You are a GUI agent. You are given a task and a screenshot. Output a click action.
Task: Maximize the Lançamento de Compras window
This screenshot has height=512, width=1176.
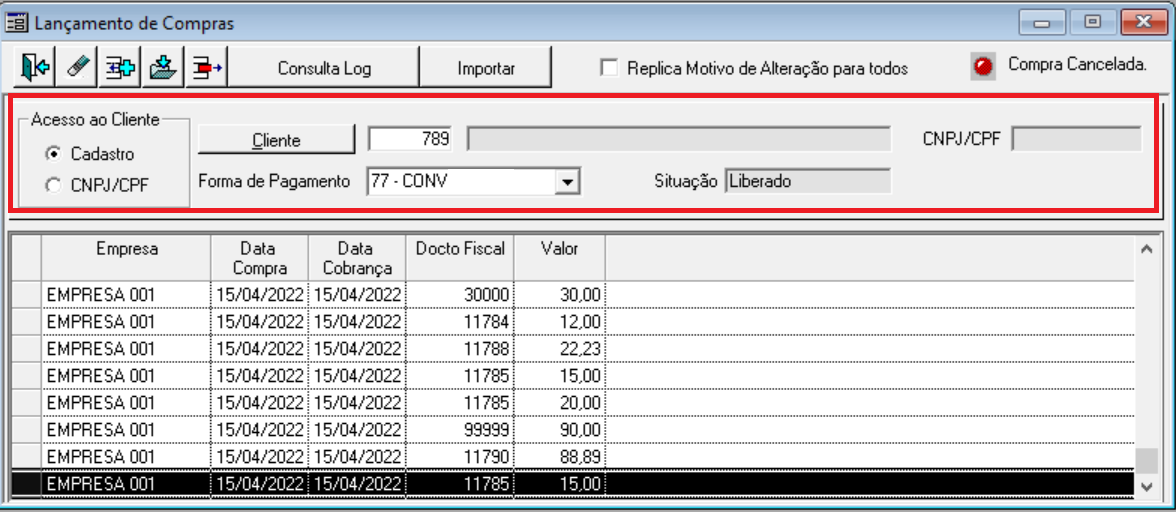click(x=1092, y=23)
